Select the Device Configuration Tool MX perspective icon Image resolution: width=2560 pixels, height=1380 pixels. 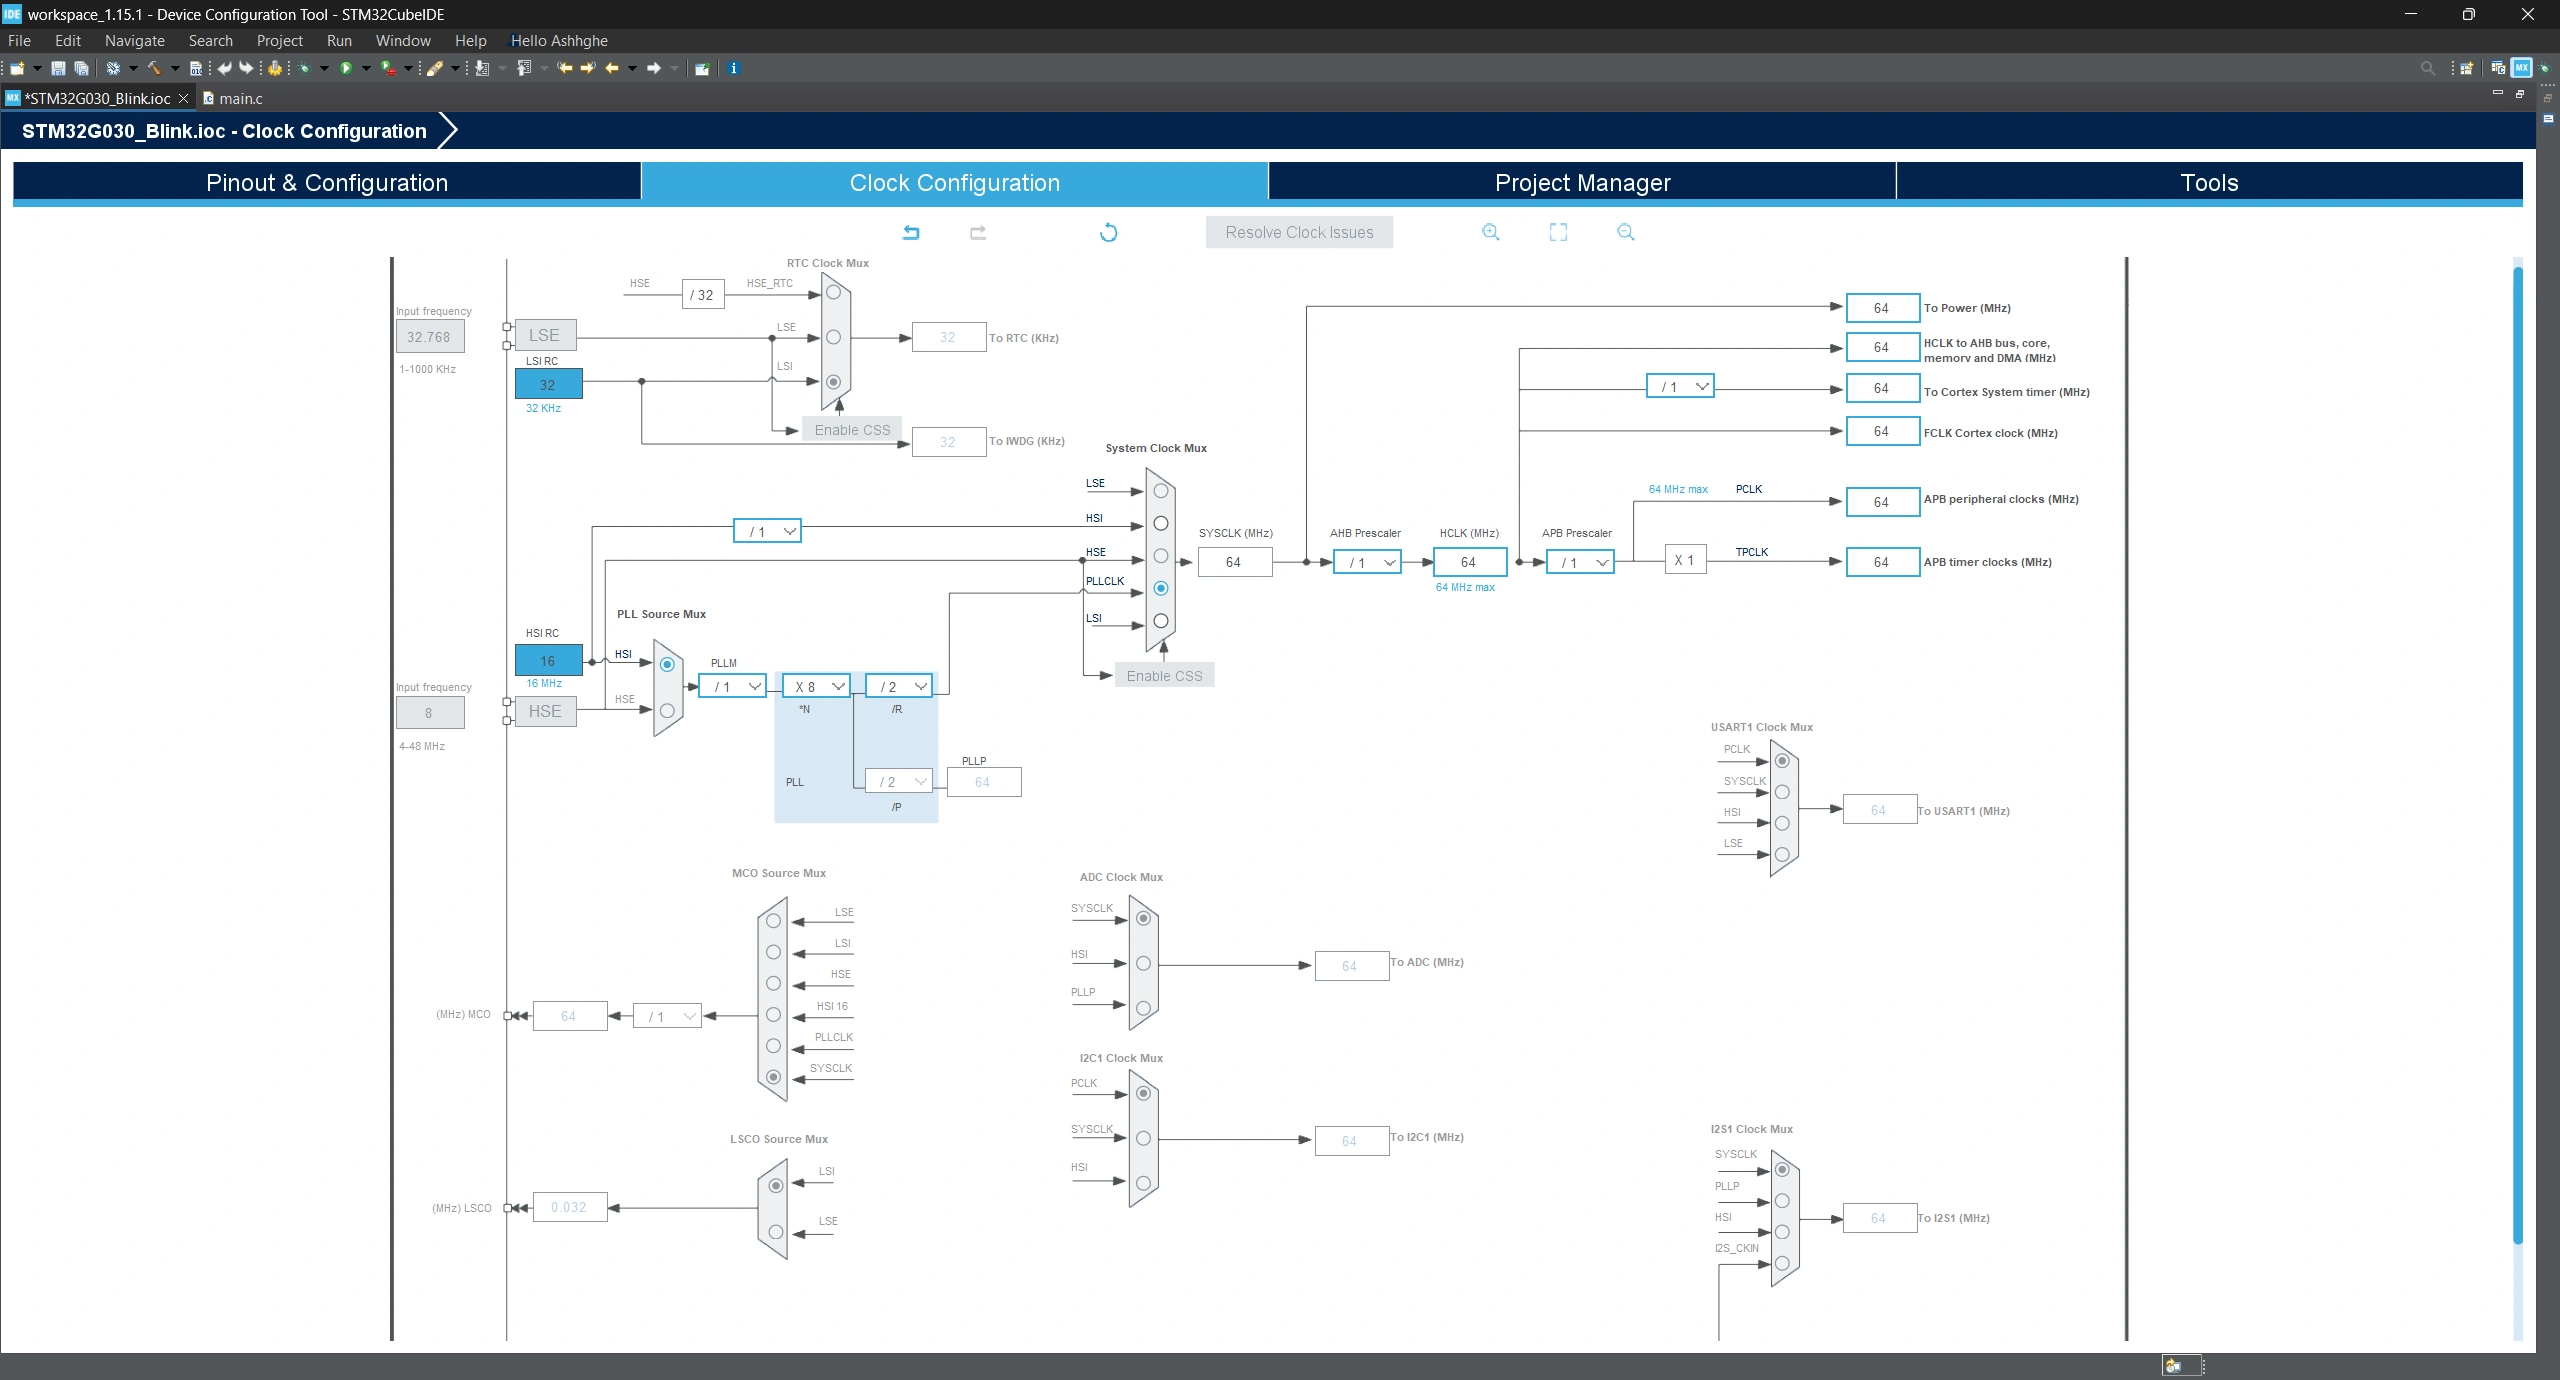coord(2521,68)
